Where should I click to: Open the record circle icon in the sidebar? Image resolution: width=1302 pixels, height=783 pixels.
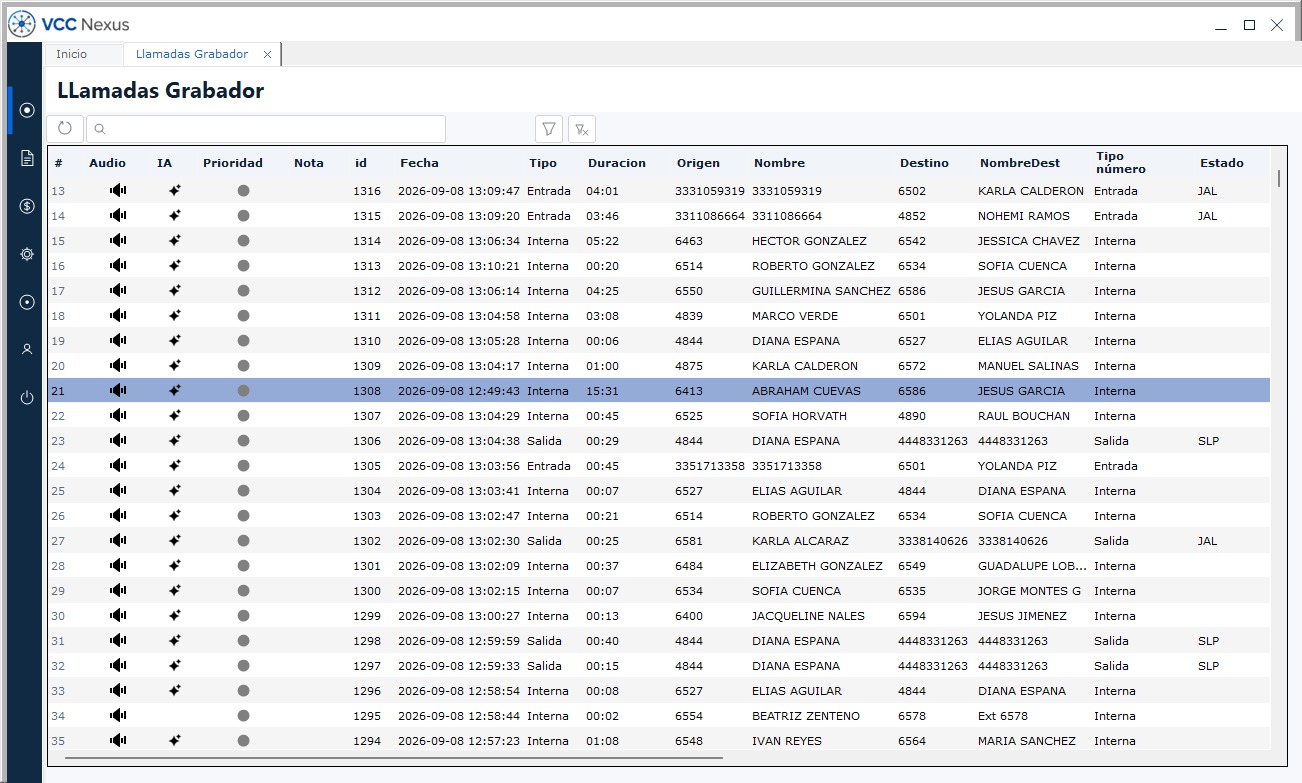(27, 110)
